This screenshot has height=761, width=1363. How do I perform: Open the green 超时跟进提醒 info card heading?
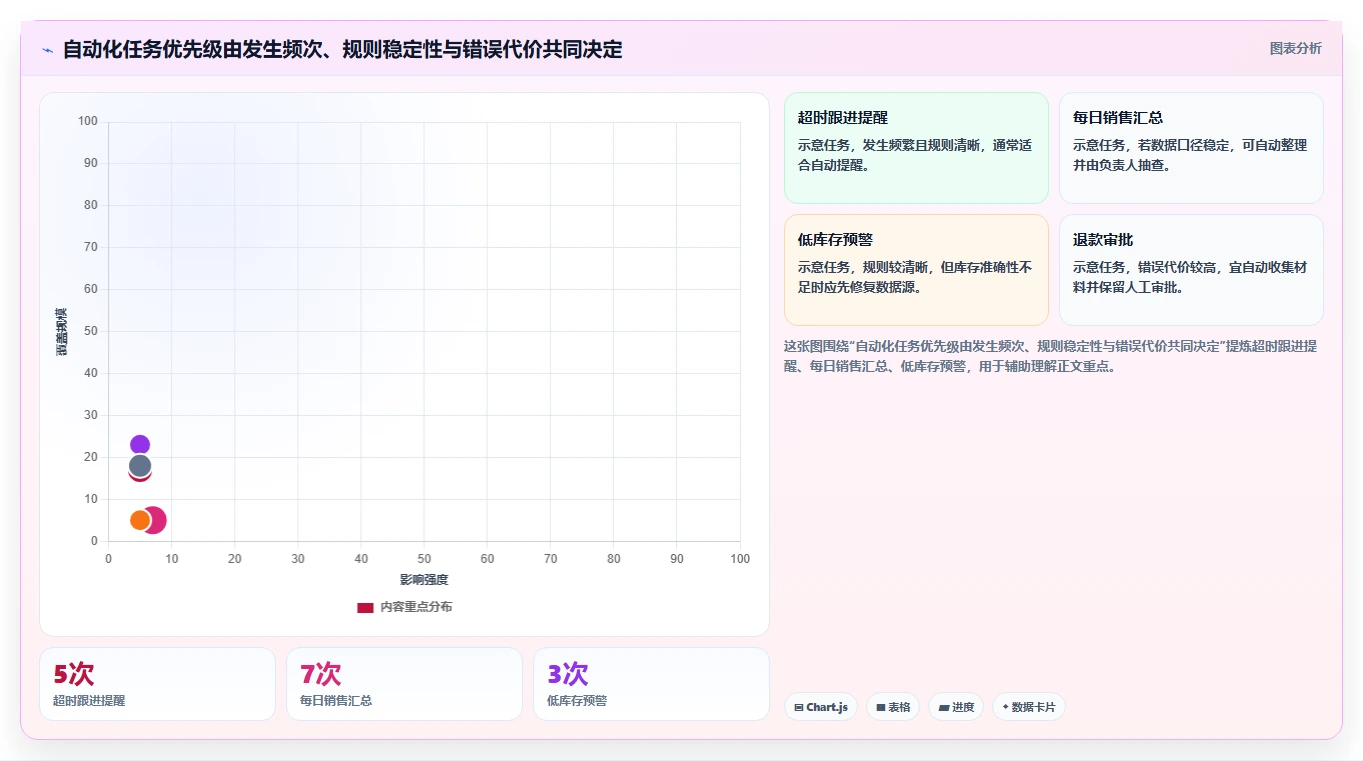pyautogui.click(x=843, y=117)
